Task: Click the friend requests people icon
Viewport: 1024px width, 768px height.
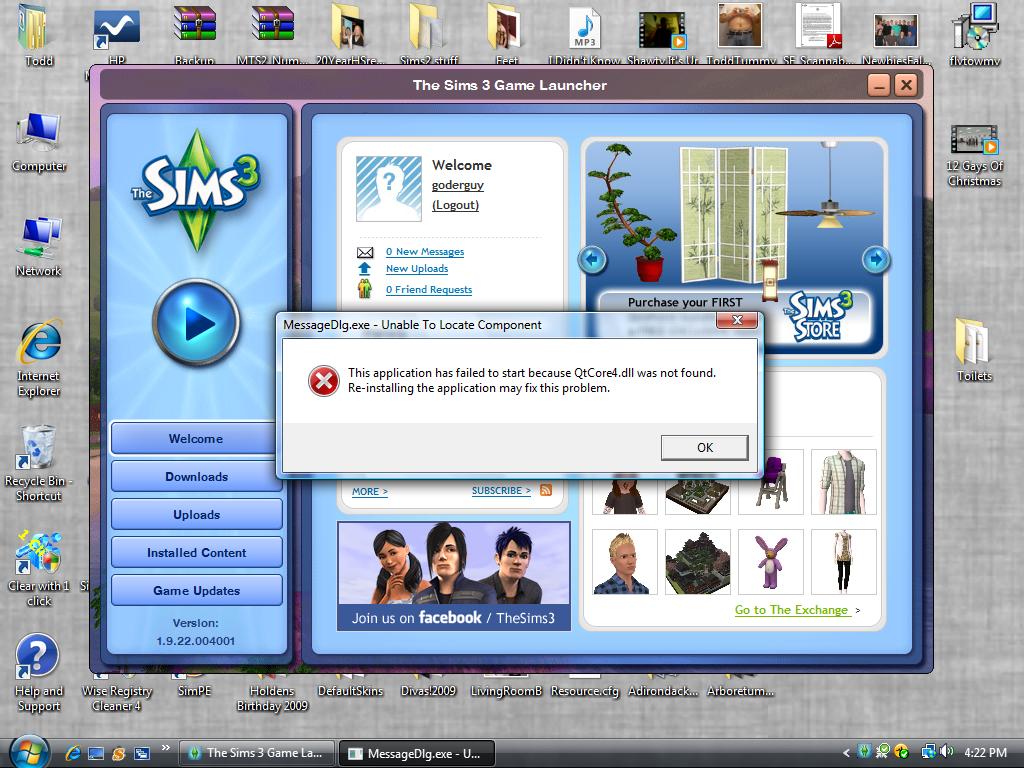Action: (364, 289)
